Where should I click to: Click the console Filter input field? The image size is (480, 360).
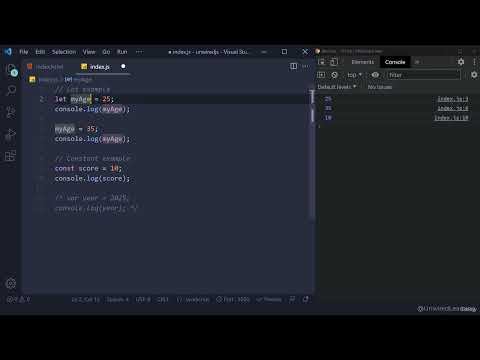(x=424, y=75)
